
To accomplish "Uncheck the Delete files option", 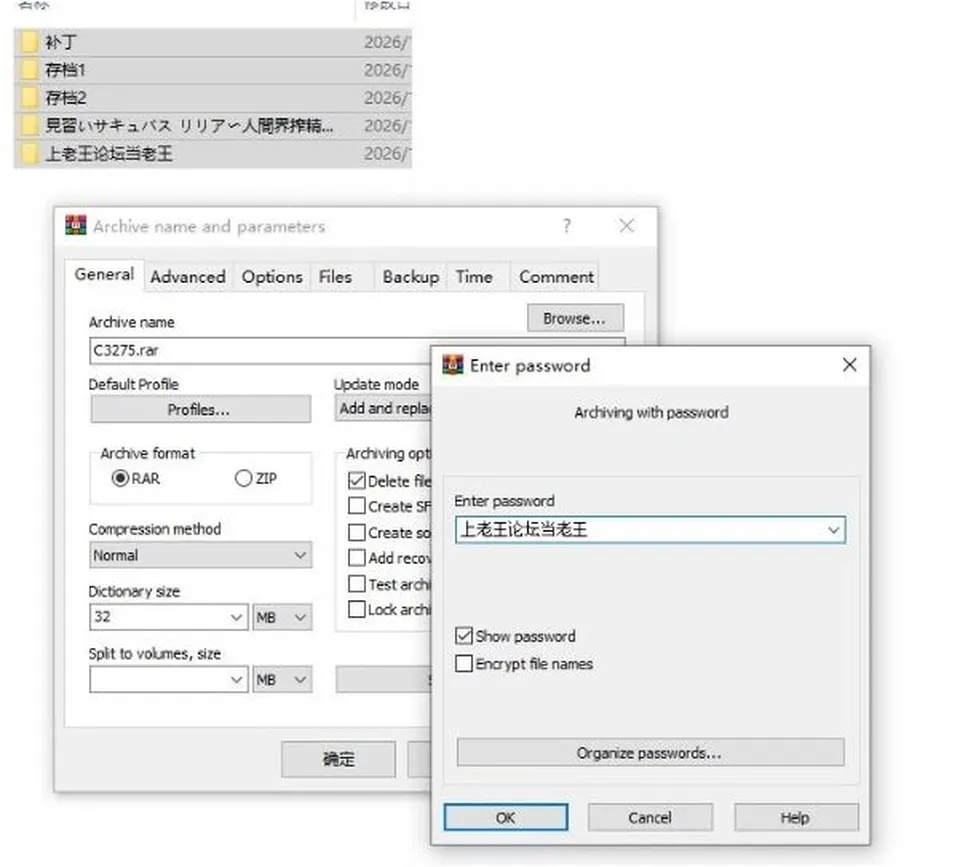I will click(x=356, y=481).
